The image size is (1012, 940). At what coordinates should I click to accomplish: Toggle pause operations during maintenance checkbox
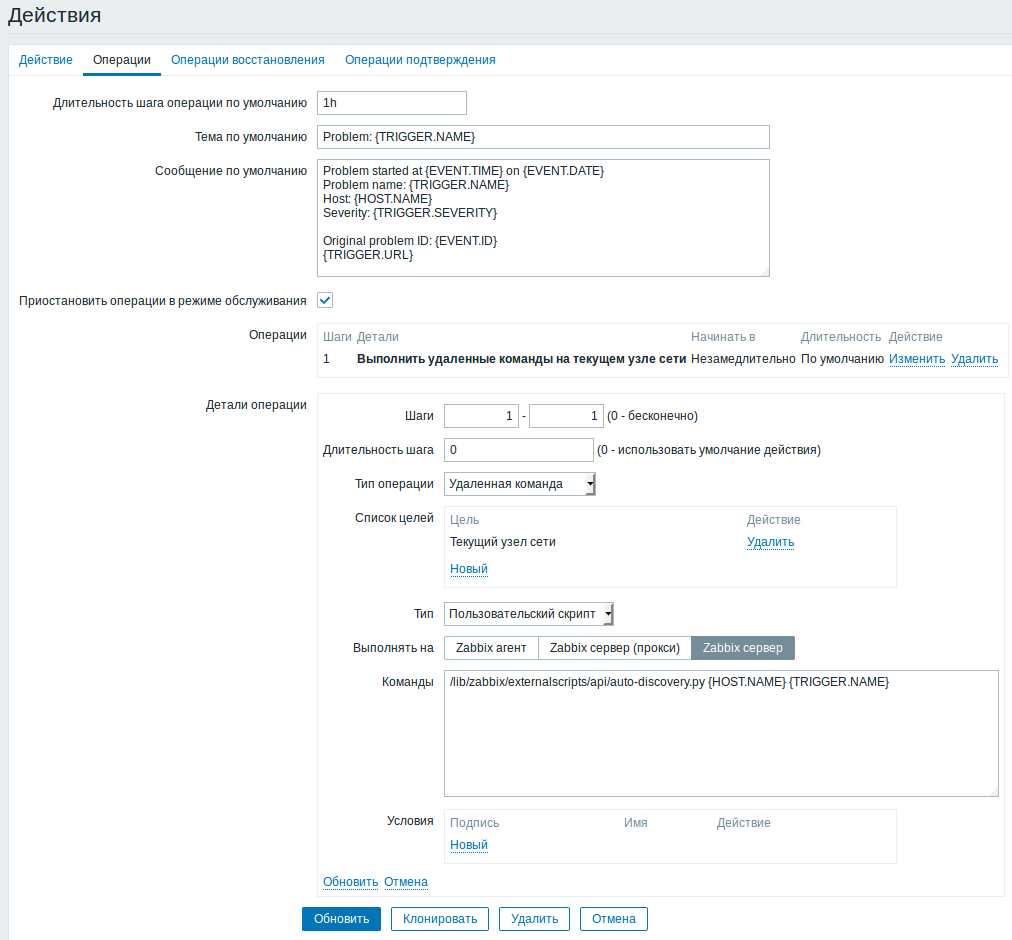point(325,300)
